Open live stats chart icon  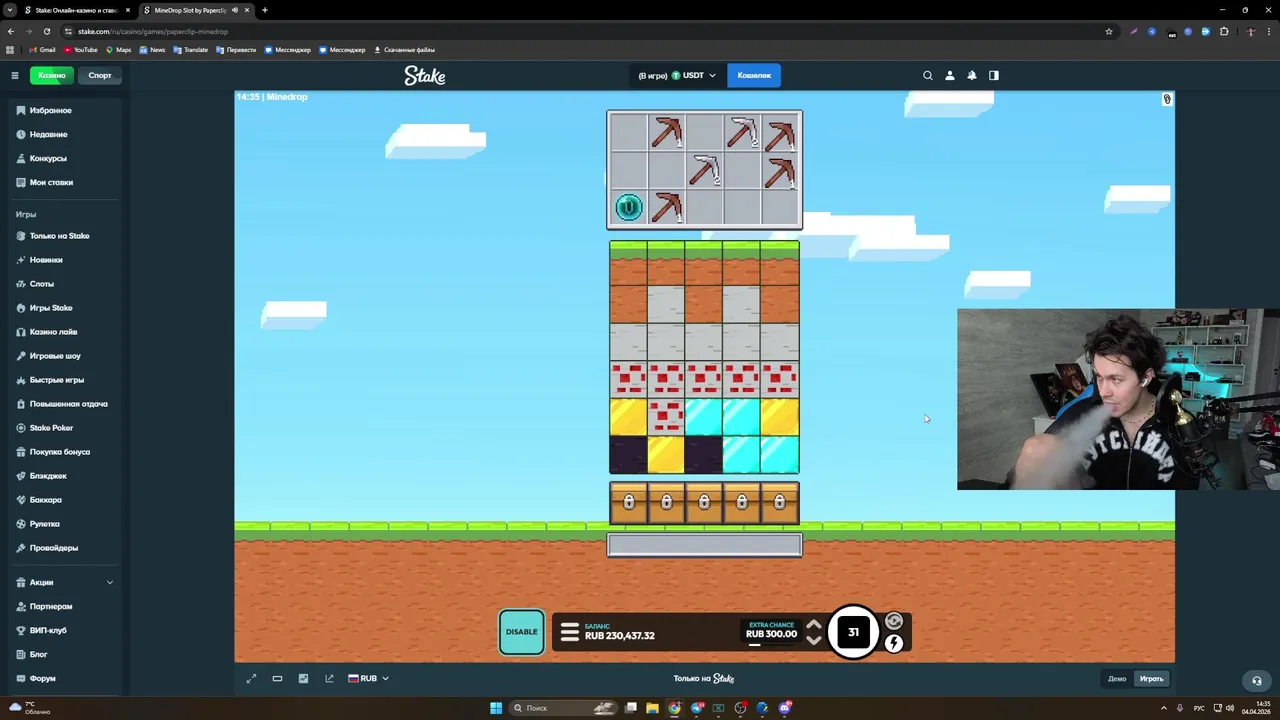click(303, 678)
